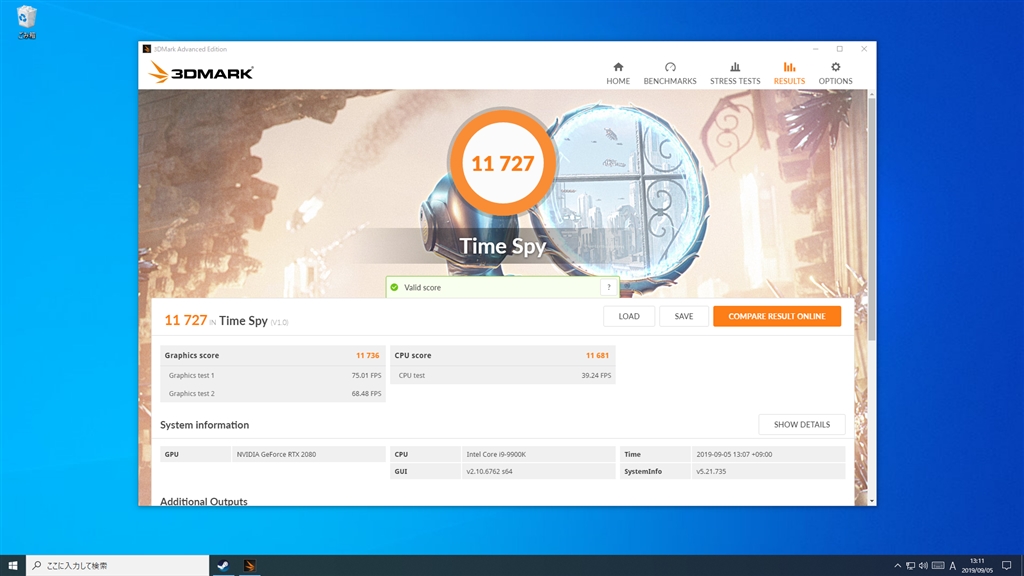Click the taskbar search box
Screen dimensions: 1024x576
point(118,566)
